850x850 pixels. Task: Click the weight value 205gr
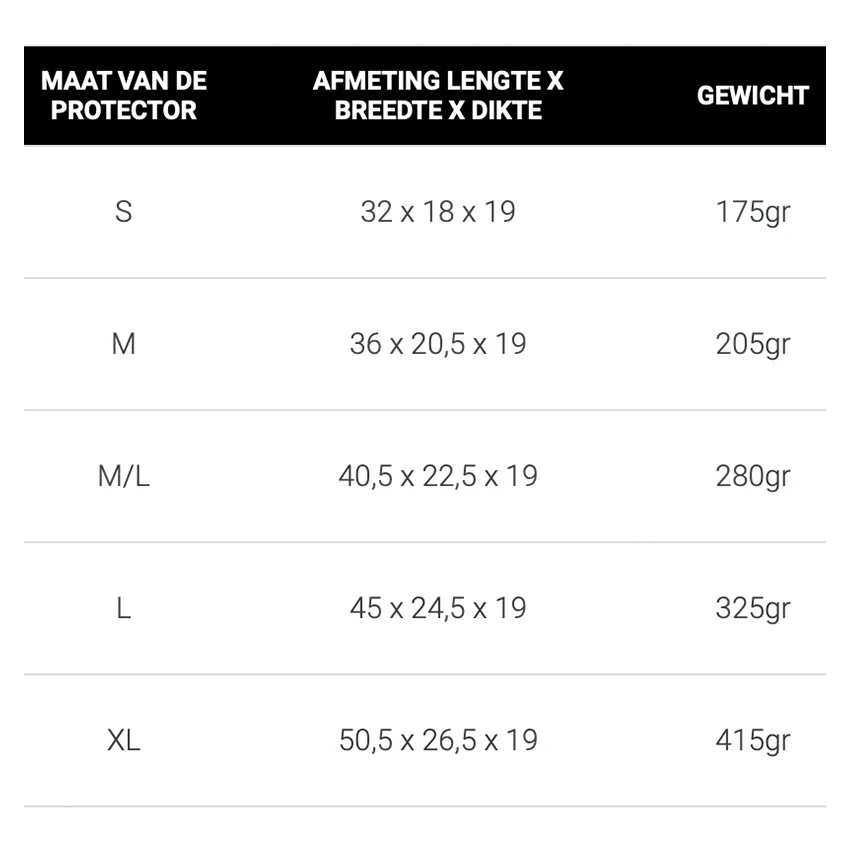[x=752, y=344]
